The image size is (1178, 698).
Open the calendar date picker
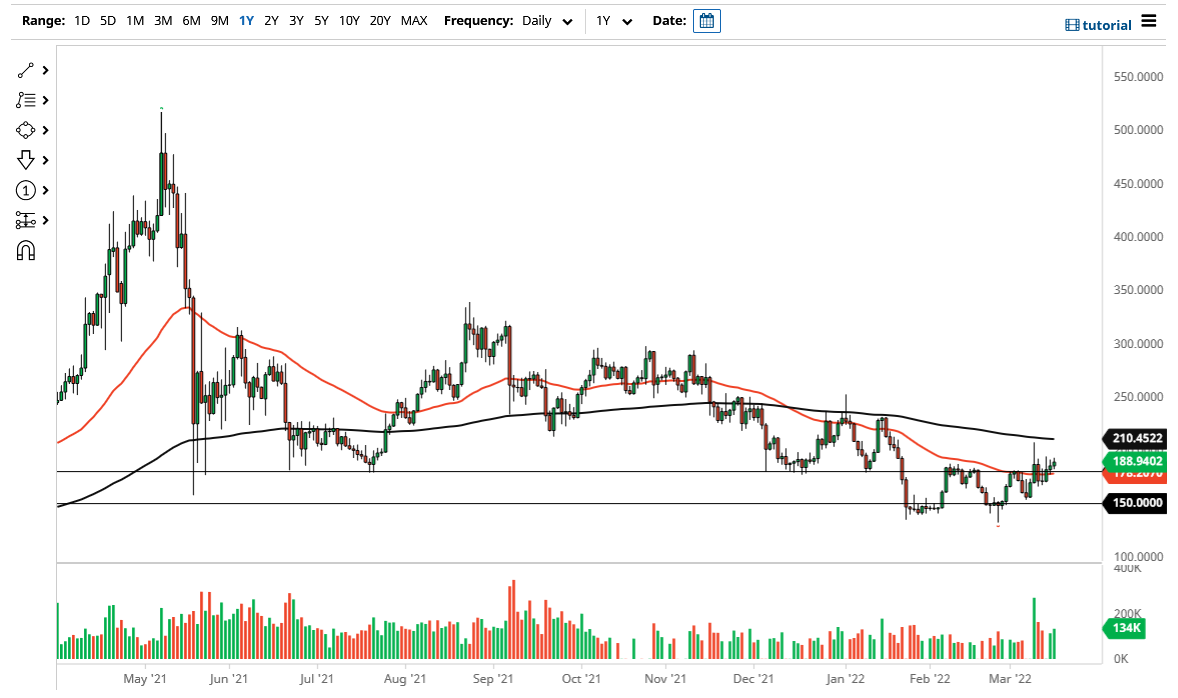pyautogui.click(x=707, y=20)
